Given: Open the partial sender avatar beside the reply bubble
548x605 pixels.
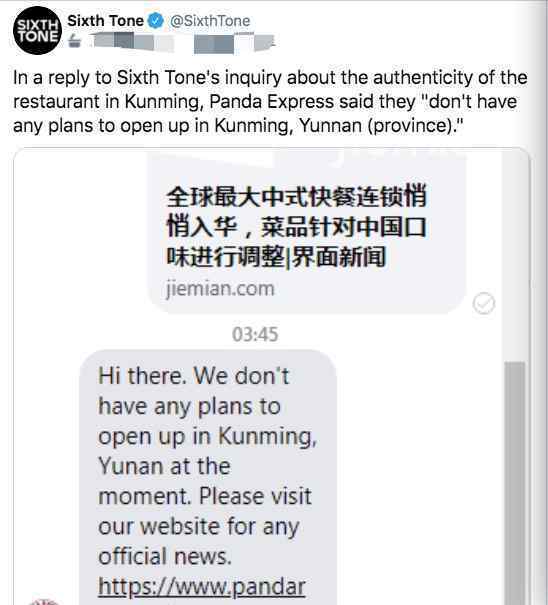Looking at the screenshot, I should tap(44, 601).
